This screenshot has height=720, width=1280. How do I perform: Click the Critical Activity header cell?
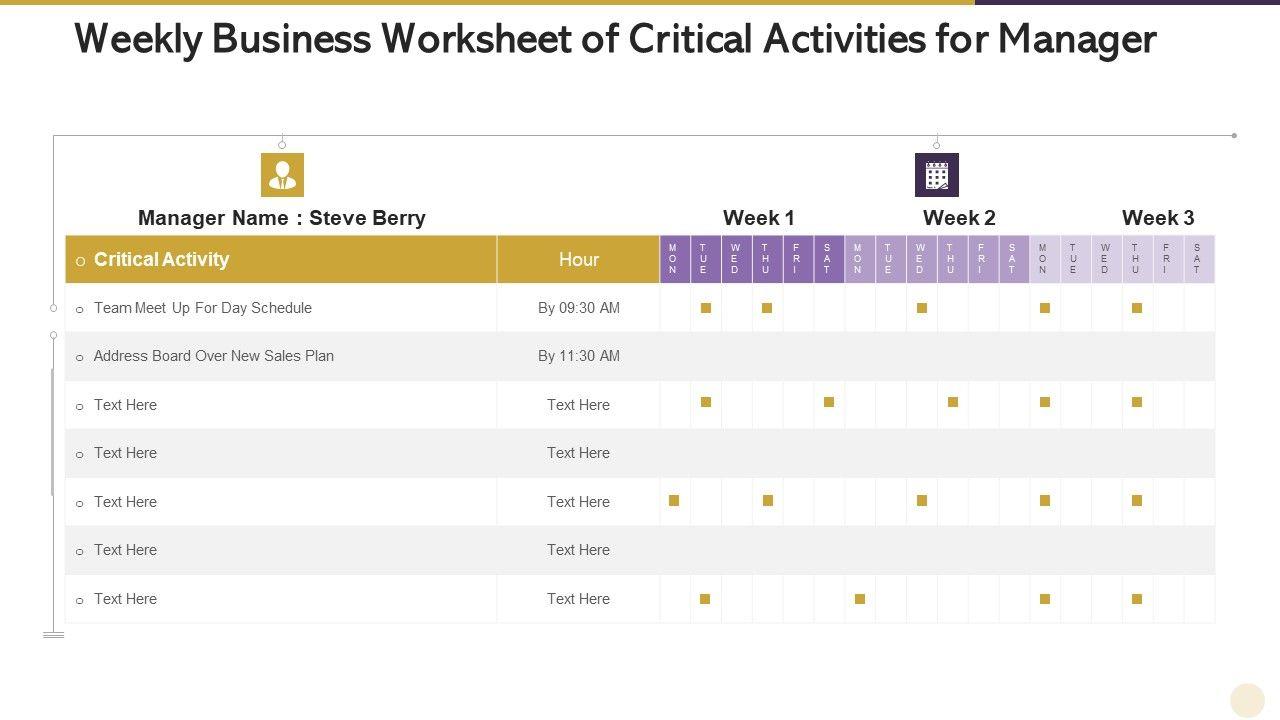pyautogui.click(x=161, y=260)
